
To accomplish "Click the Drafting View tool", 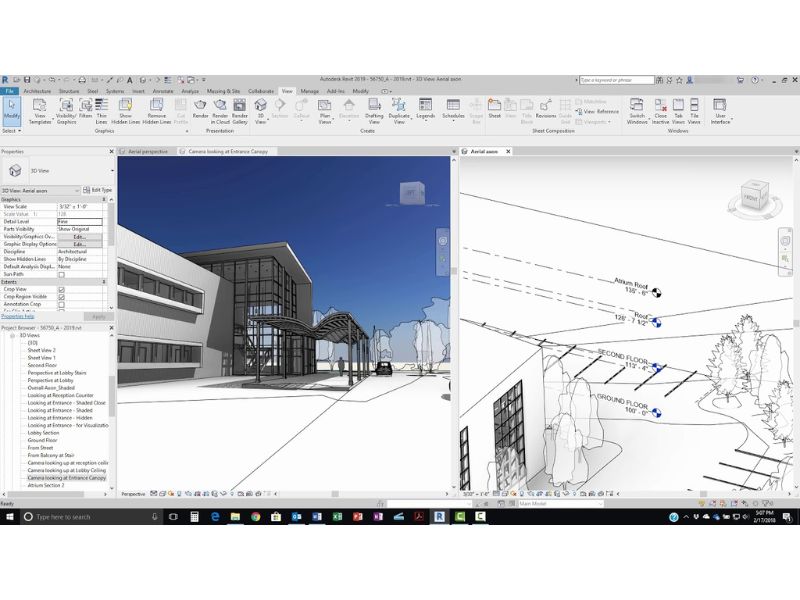I will [374, 111].
